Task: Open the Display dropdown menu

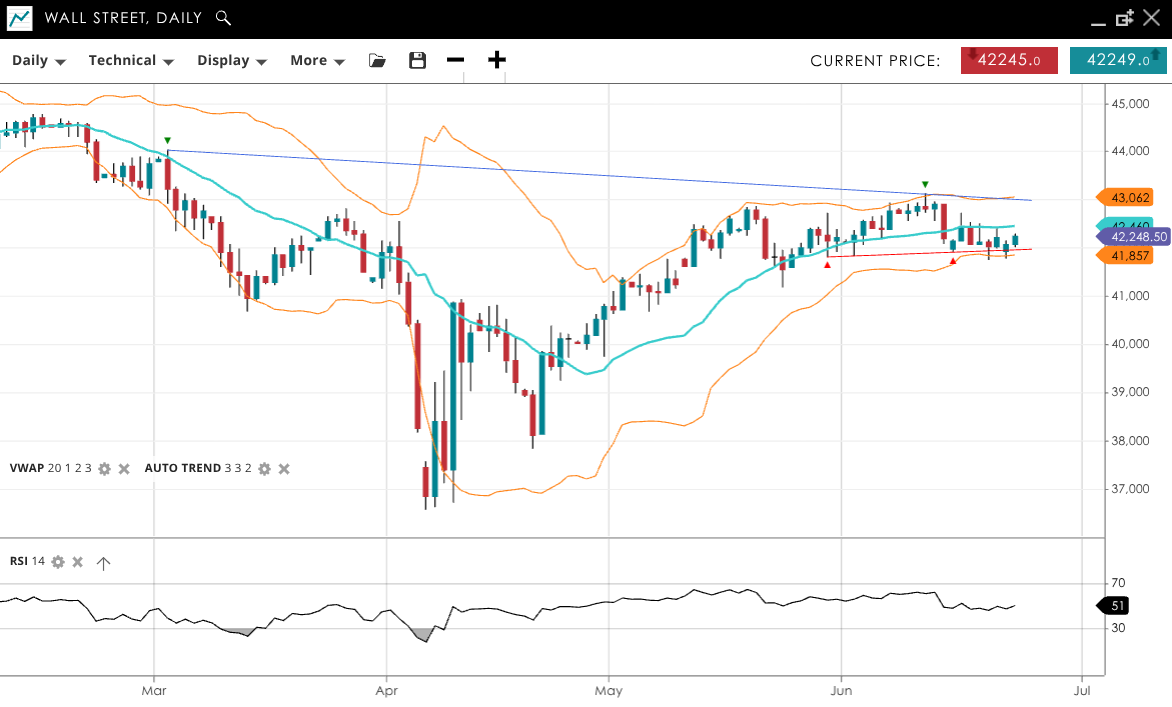Action: tap(232, 61)
